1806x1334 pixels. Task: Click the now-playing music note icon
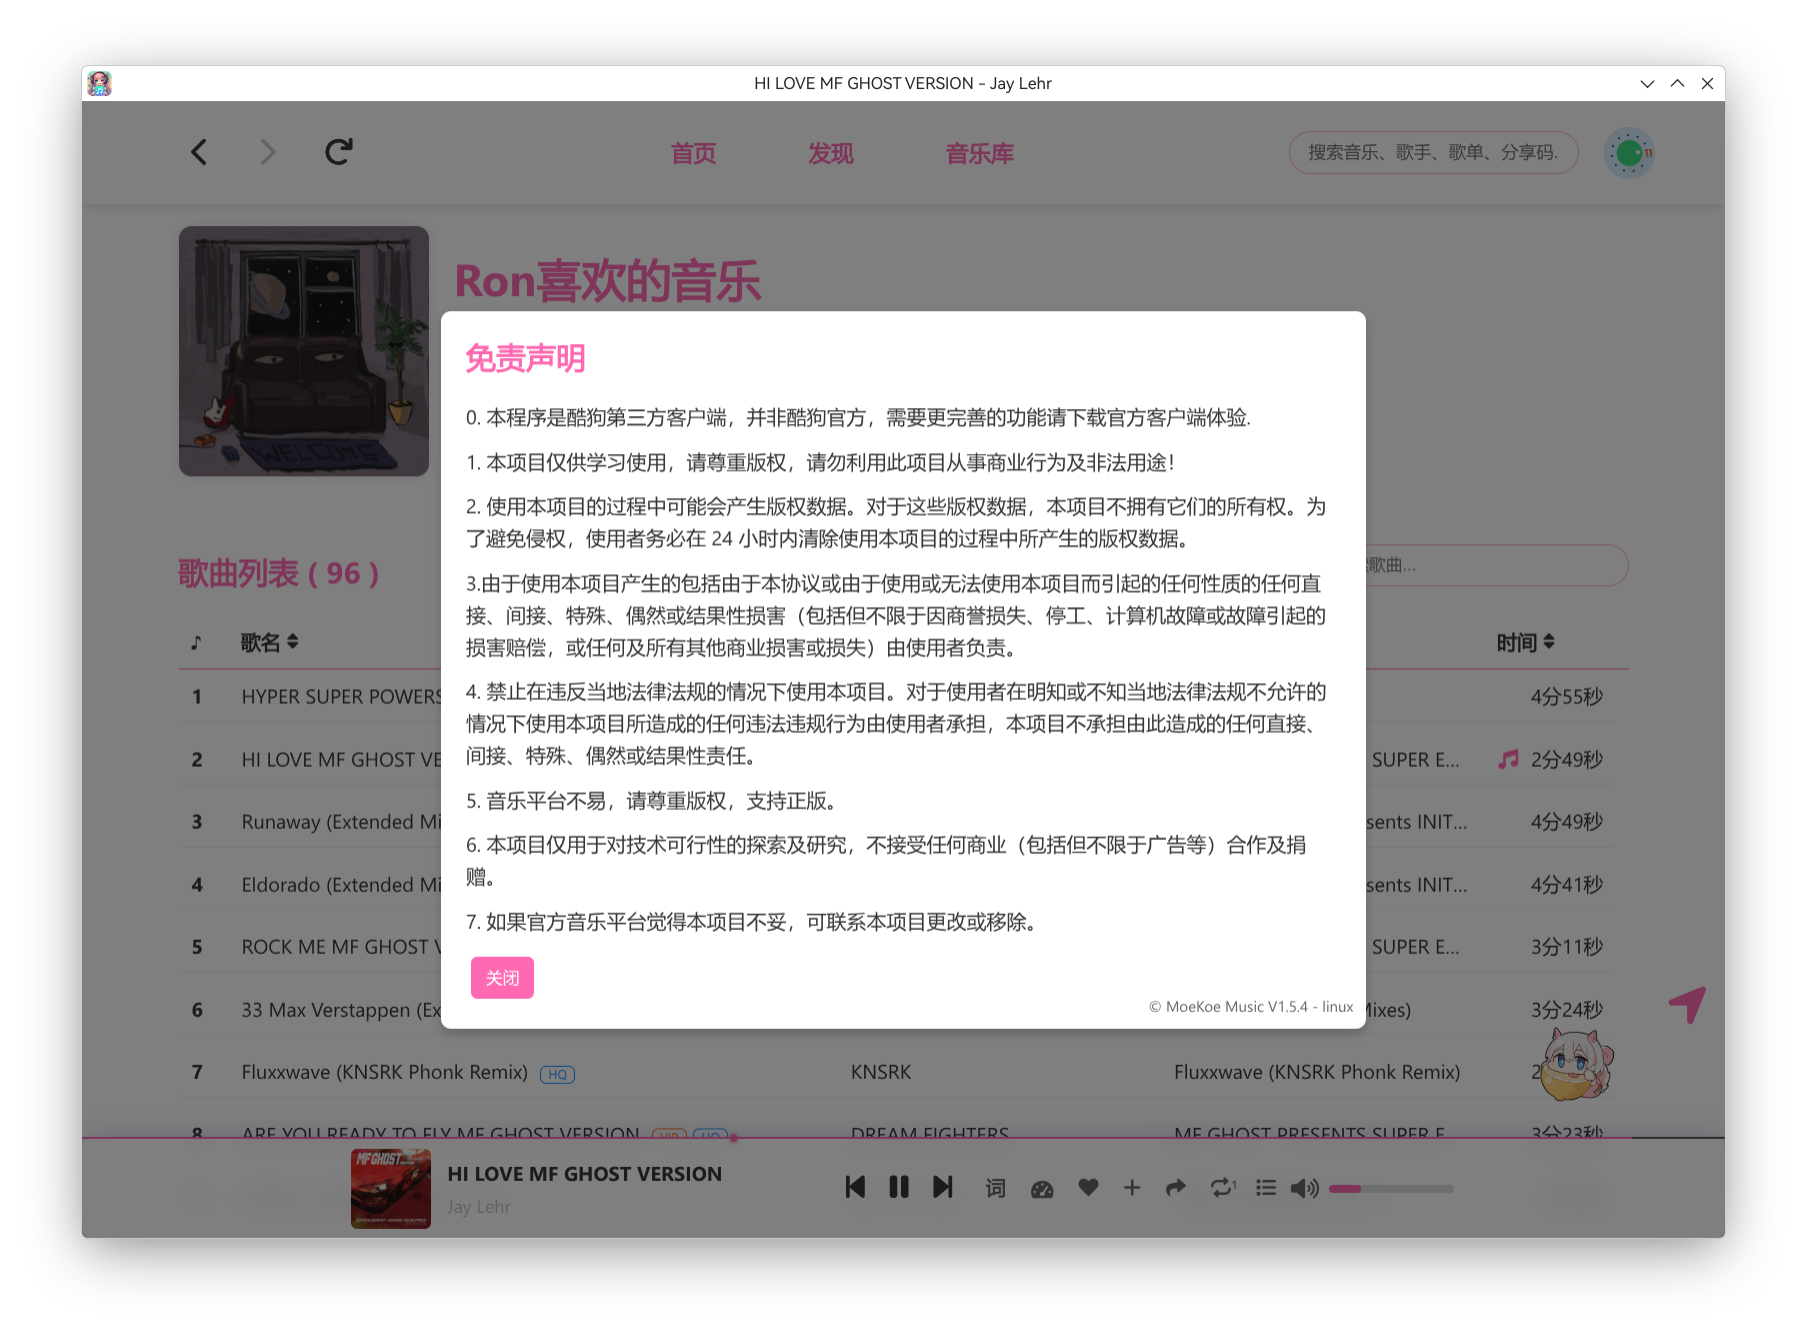(x=1508, y=759)
